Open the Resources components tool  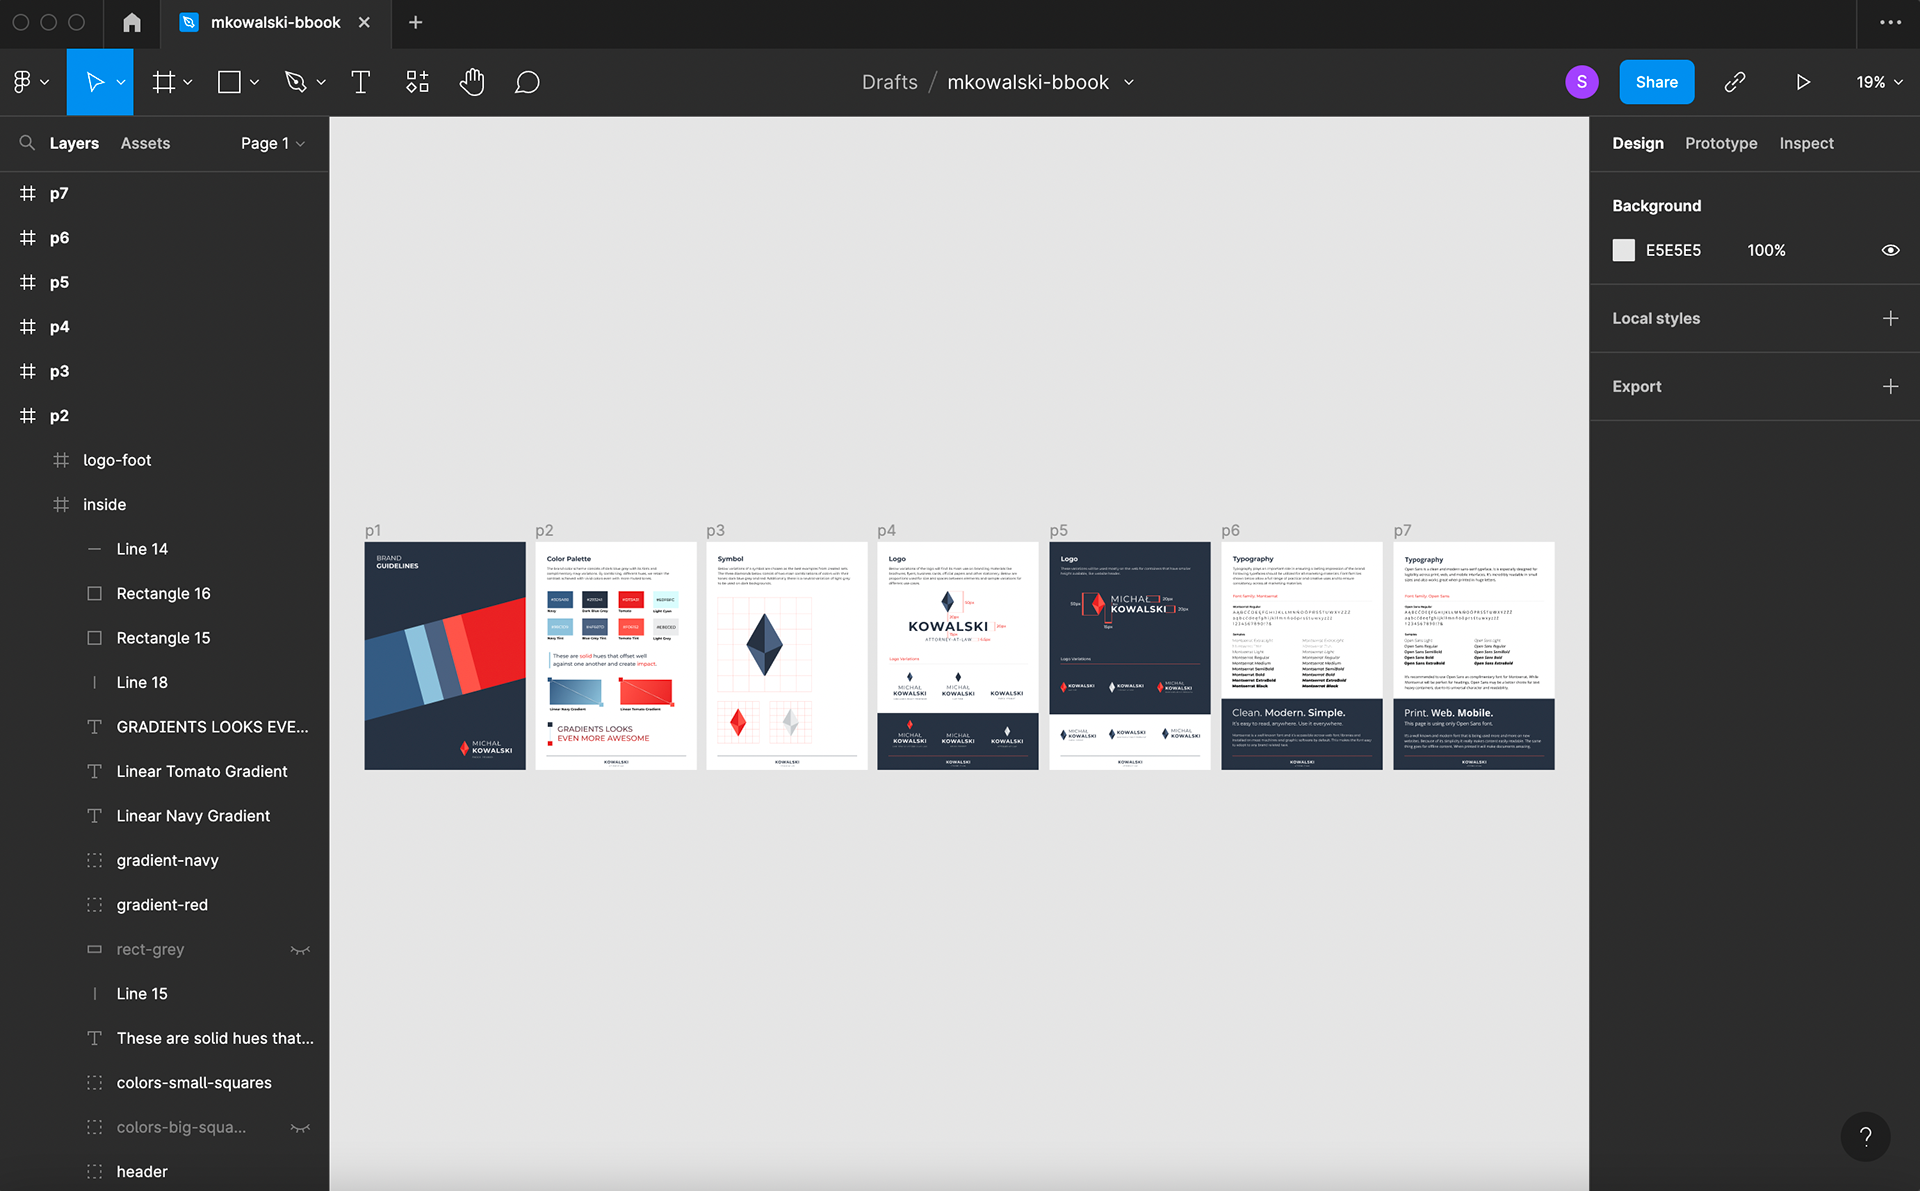point(417,82)
